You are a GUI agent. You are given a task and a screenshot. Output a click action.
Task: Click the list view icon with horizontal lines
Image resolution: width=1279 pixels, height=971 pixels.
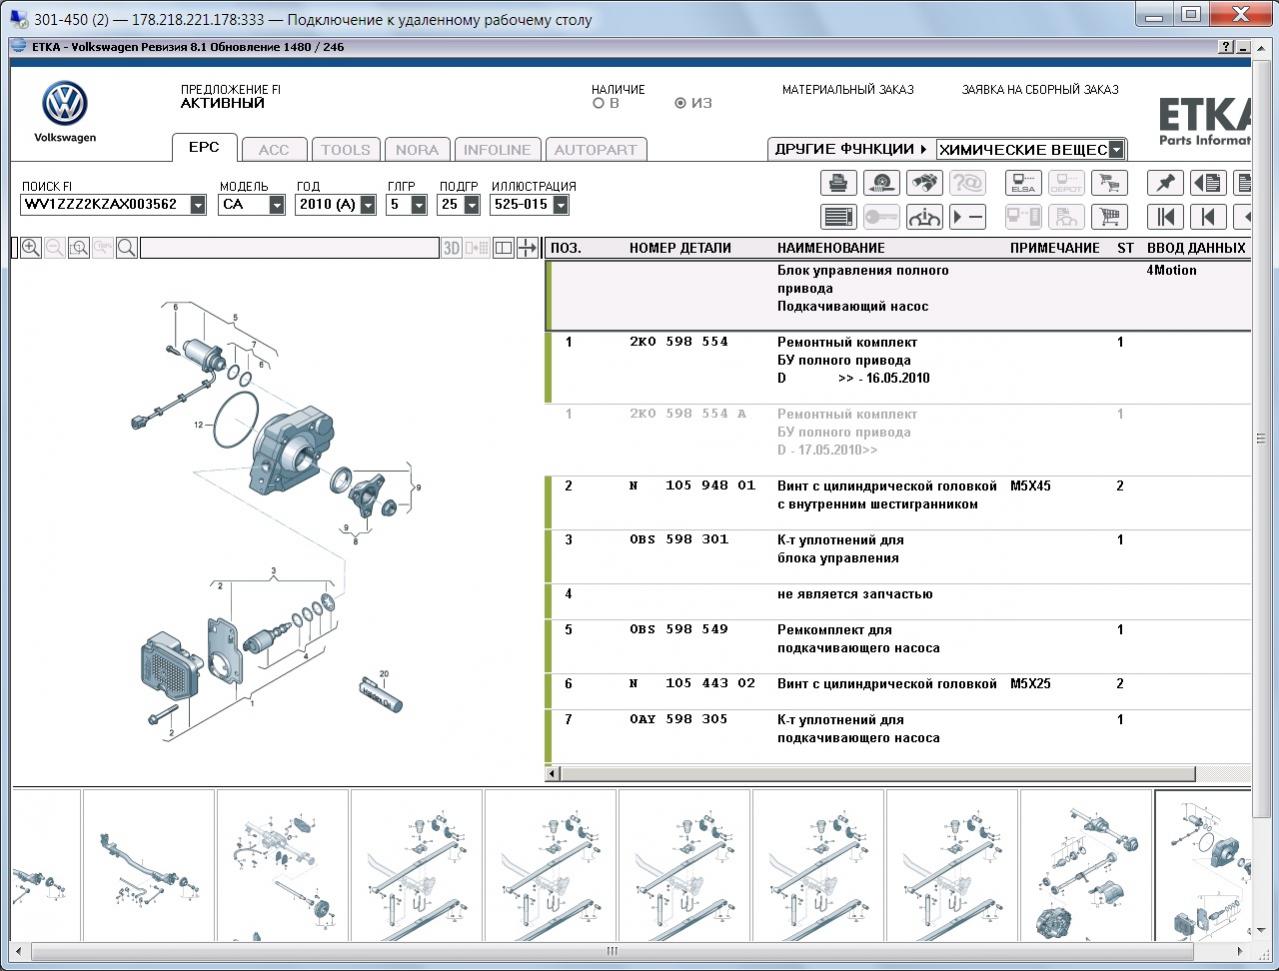[x=838, y=217]
